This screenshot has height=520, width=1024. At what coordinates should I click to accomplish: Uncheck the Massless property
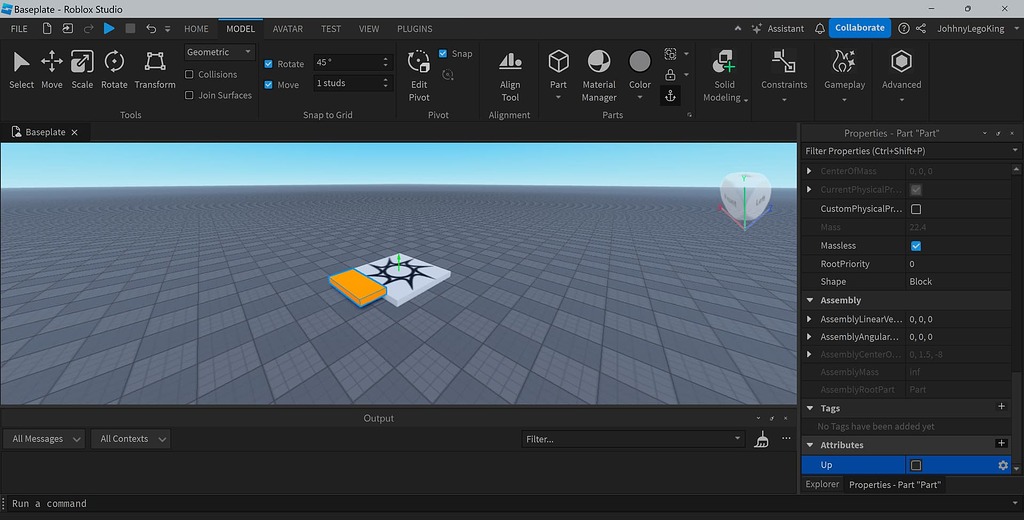pos(916,246)
